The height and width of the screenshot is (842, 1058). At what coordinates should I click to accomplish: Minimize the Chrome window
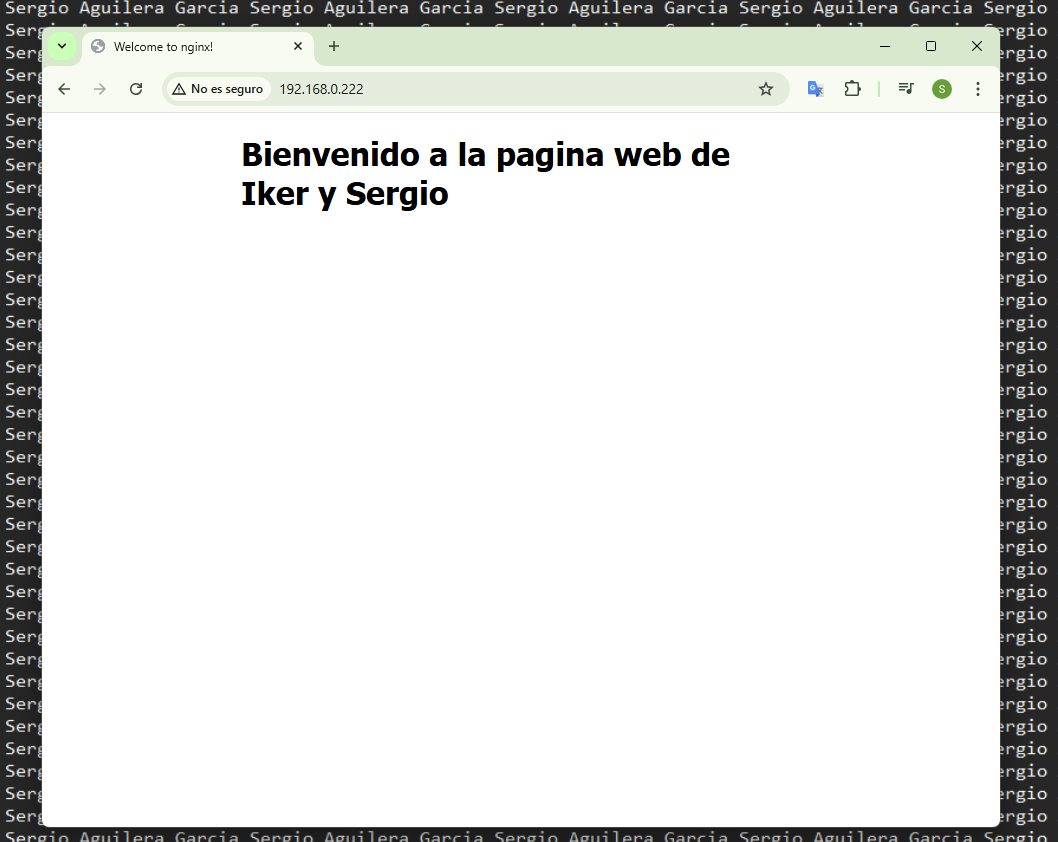click(885, 46)
